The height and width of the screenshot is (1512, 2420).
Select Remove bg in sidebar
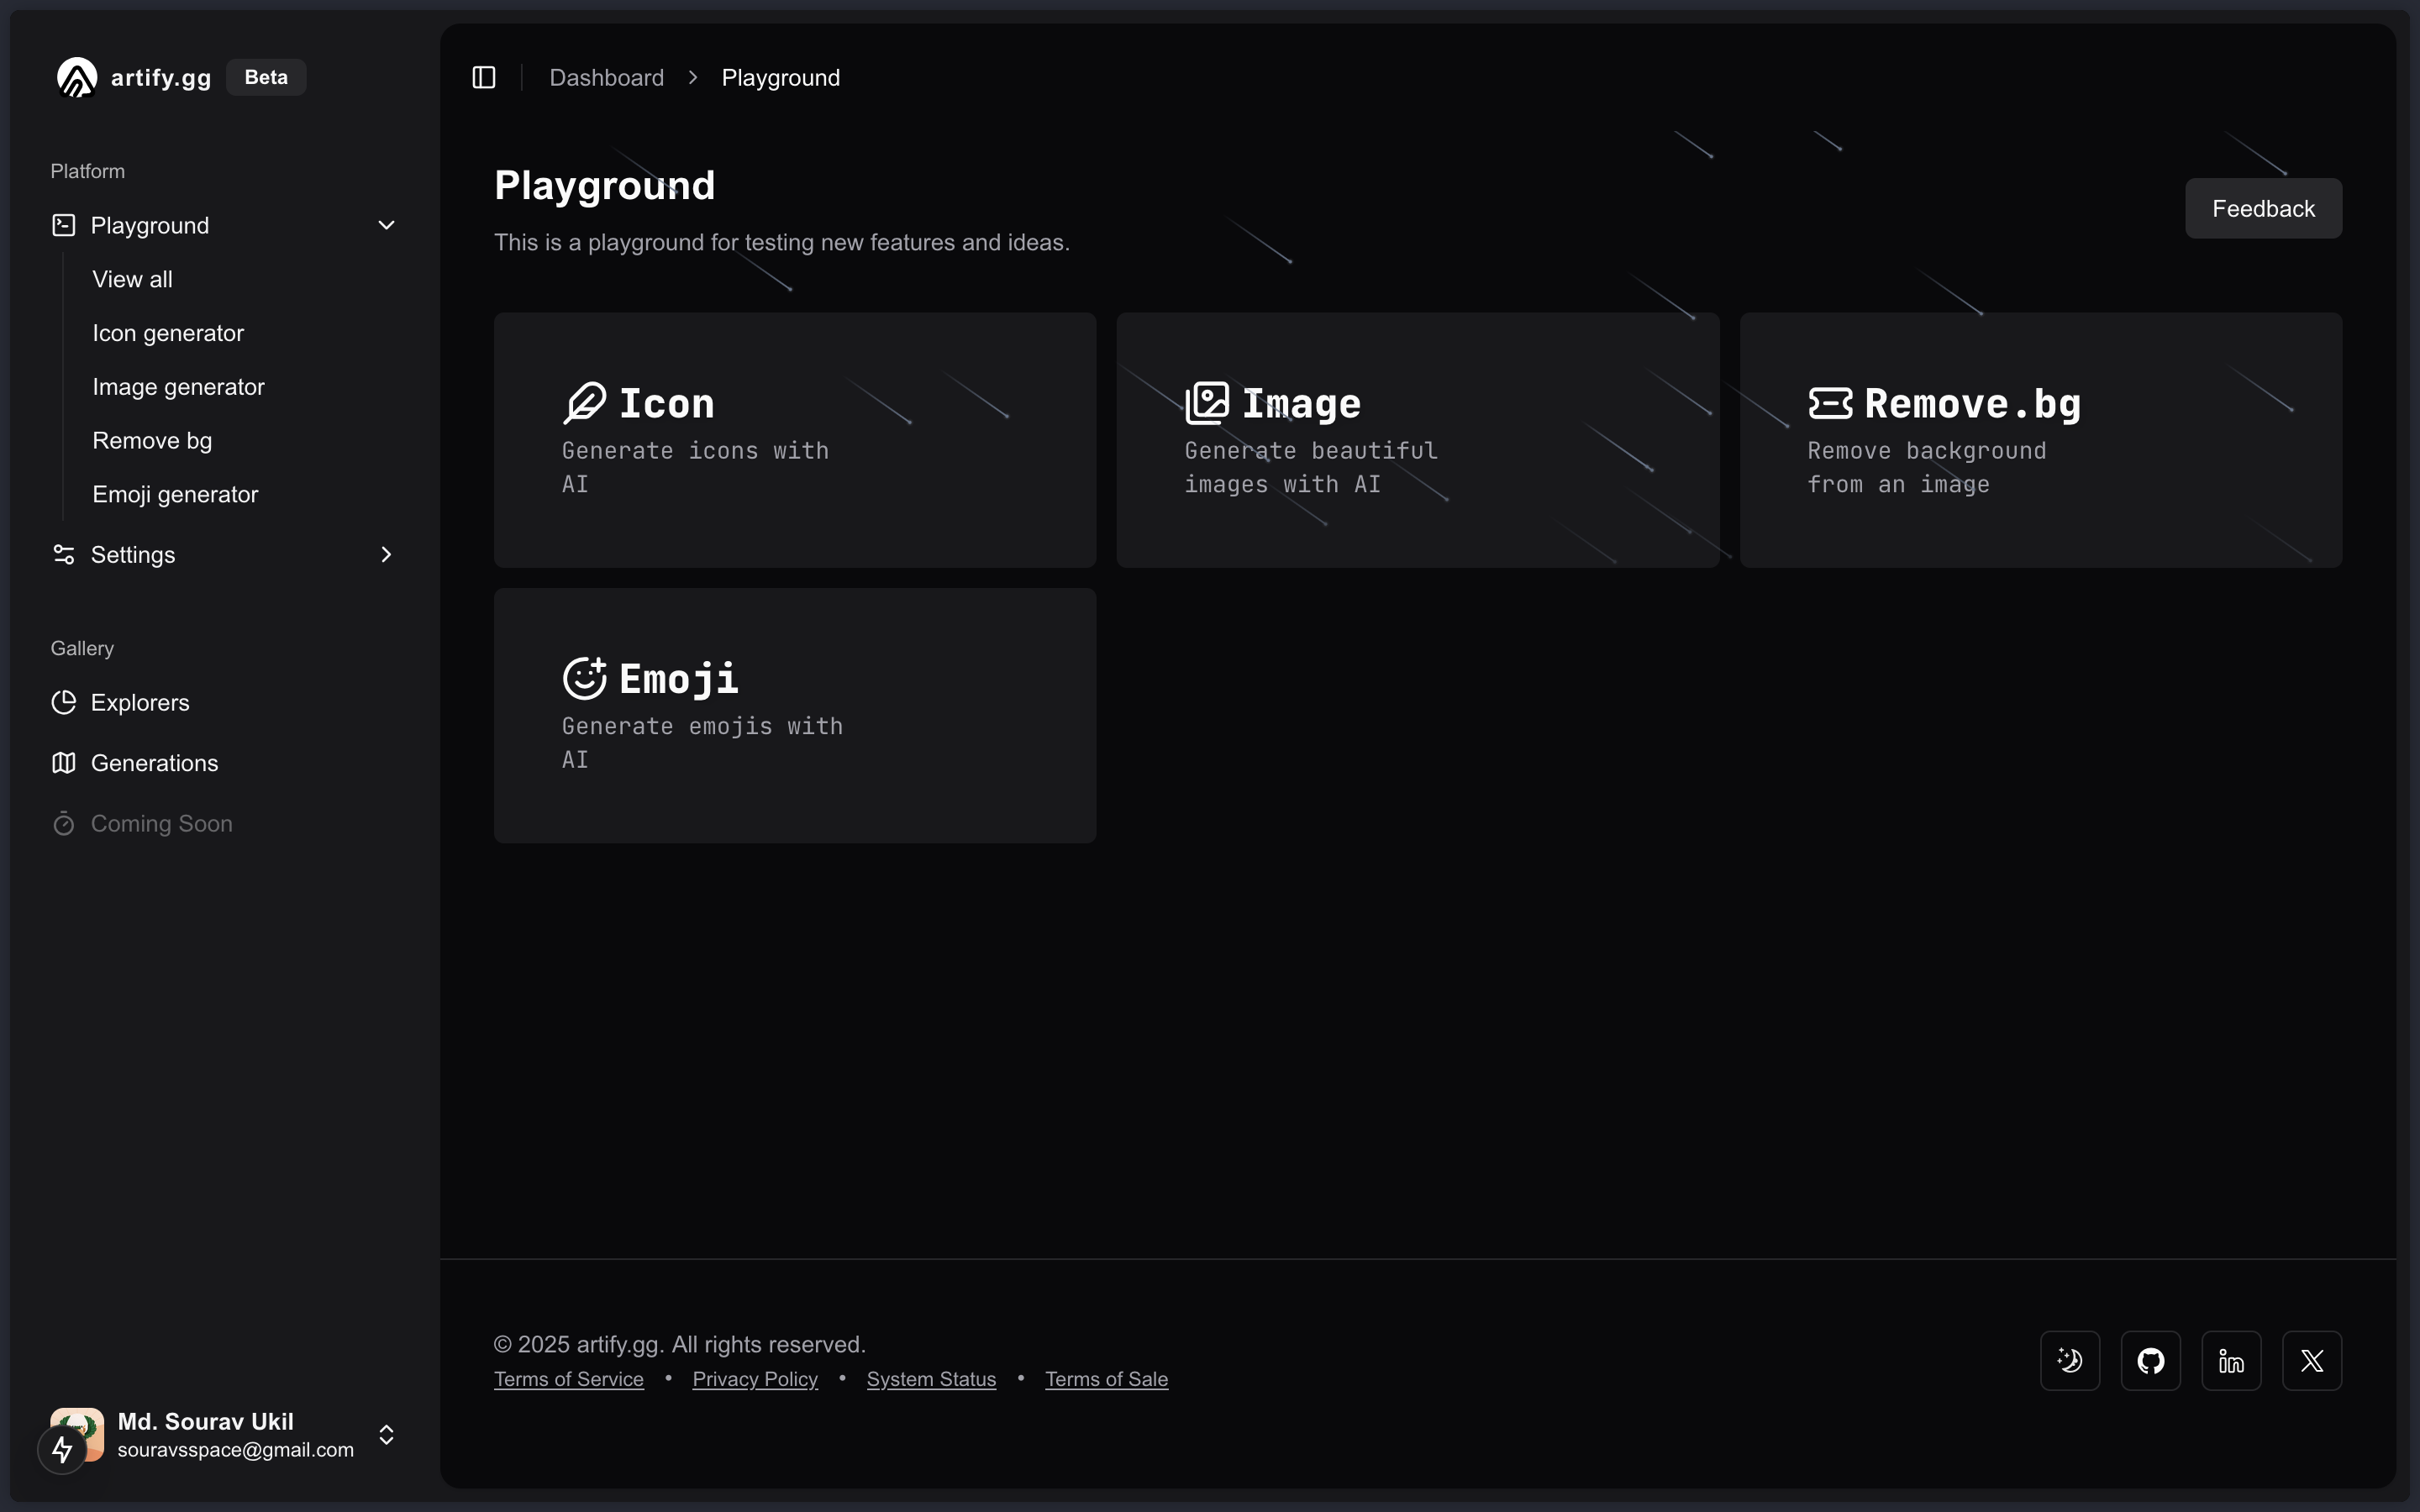pyautogui.click(x=152, y=440)
